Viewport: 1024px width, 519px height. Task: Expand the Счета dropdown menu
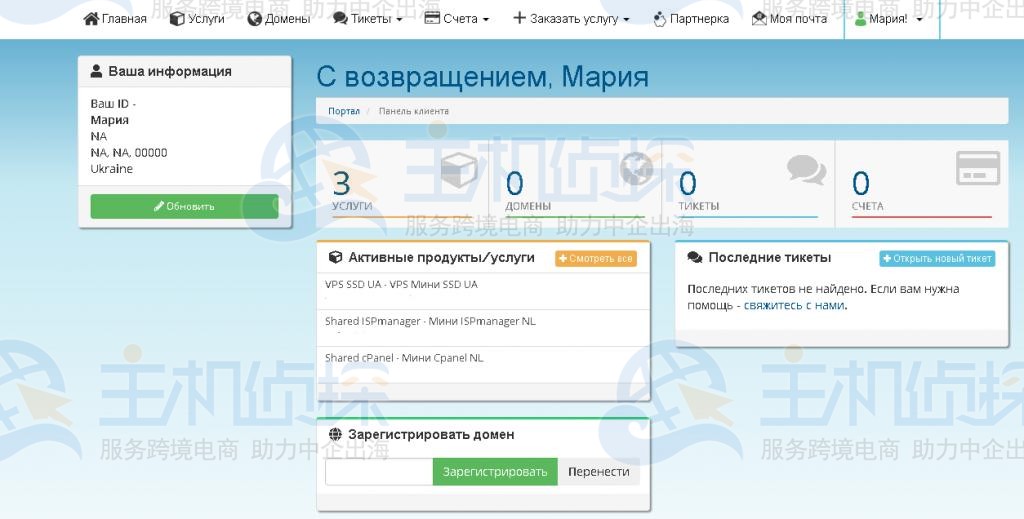(456, 19)
